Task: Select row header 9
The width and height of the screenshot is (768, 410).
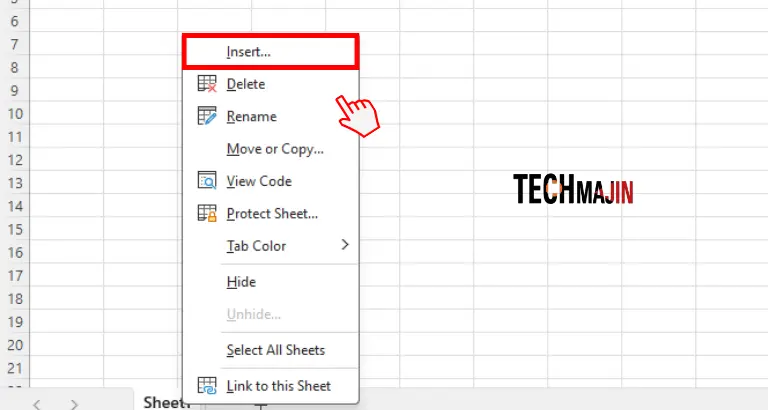Action: [15, 91]
